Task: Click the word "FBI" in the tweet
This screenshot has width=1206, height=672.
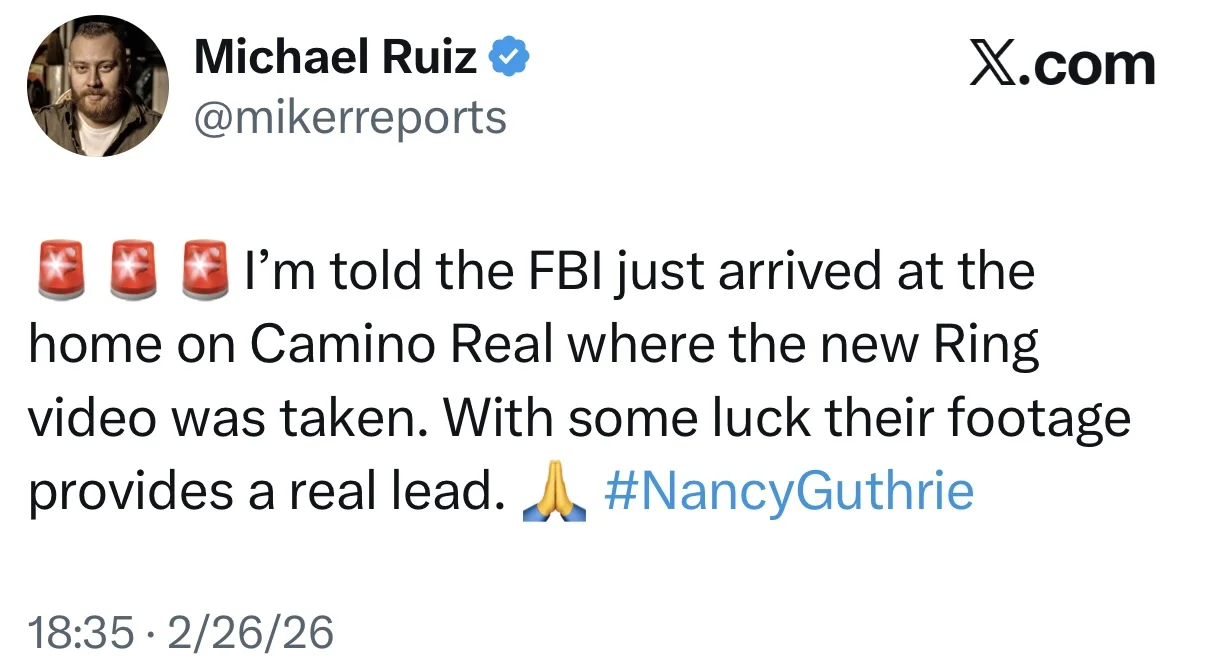Action: pyautogui.click(x=555, y=273)
